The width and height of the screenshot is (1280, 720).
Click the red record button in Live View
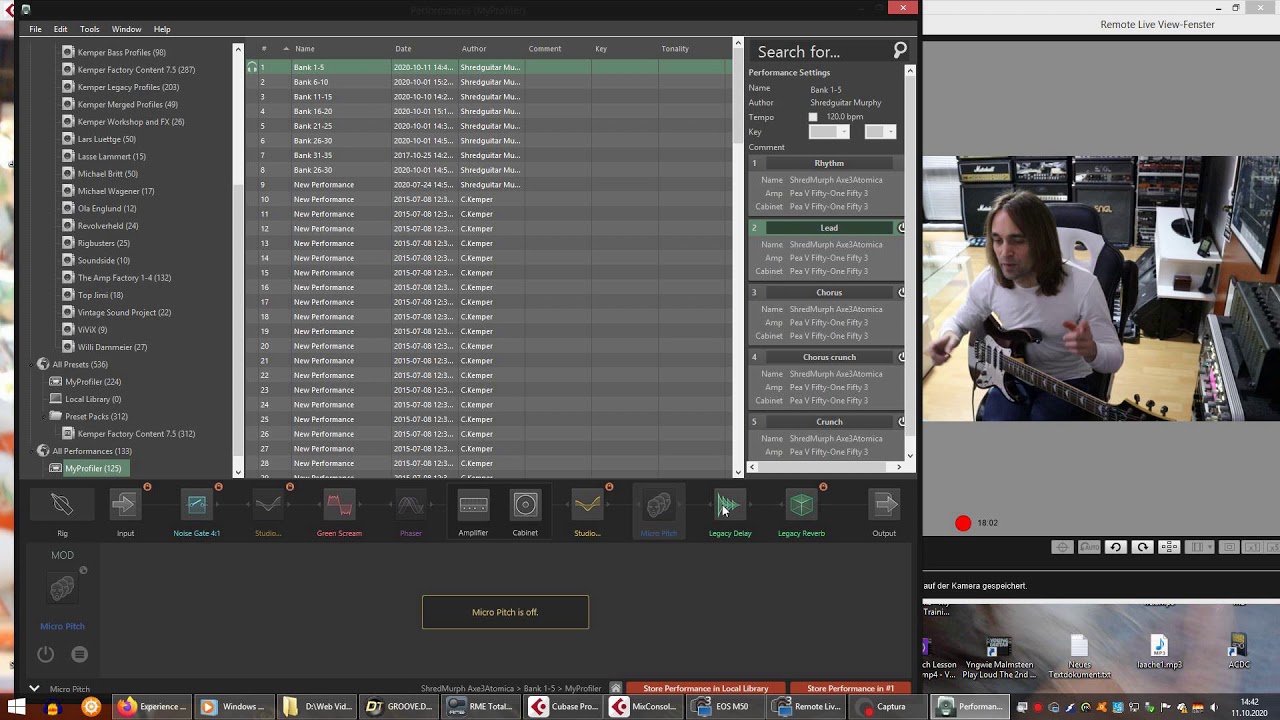click(x=963, y=523)
